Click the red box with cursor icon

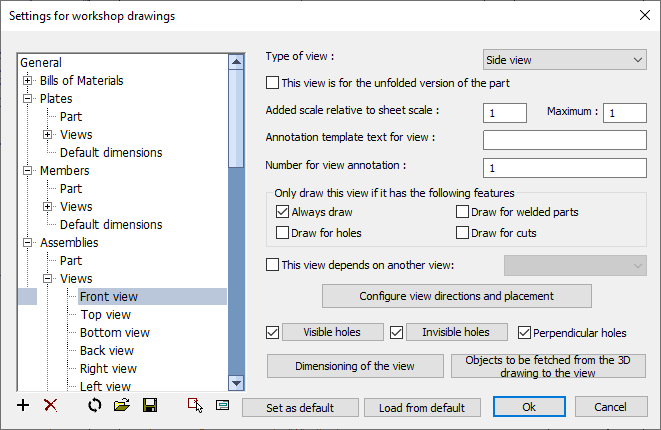[x=195, y=406]
